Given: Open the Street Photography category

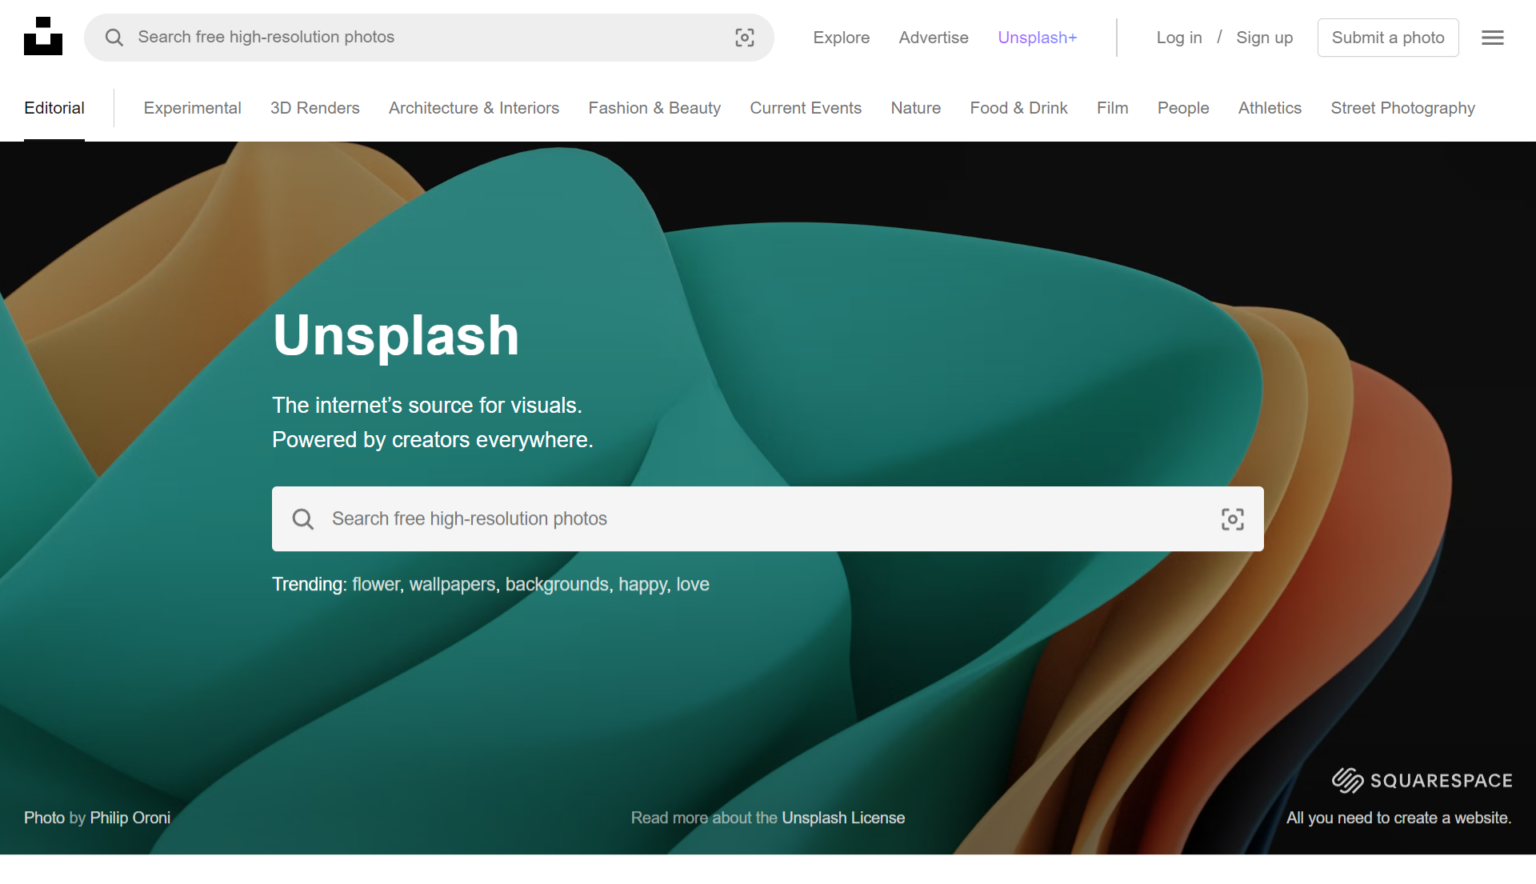Looking at the screenshot, I should point(1402,108).
